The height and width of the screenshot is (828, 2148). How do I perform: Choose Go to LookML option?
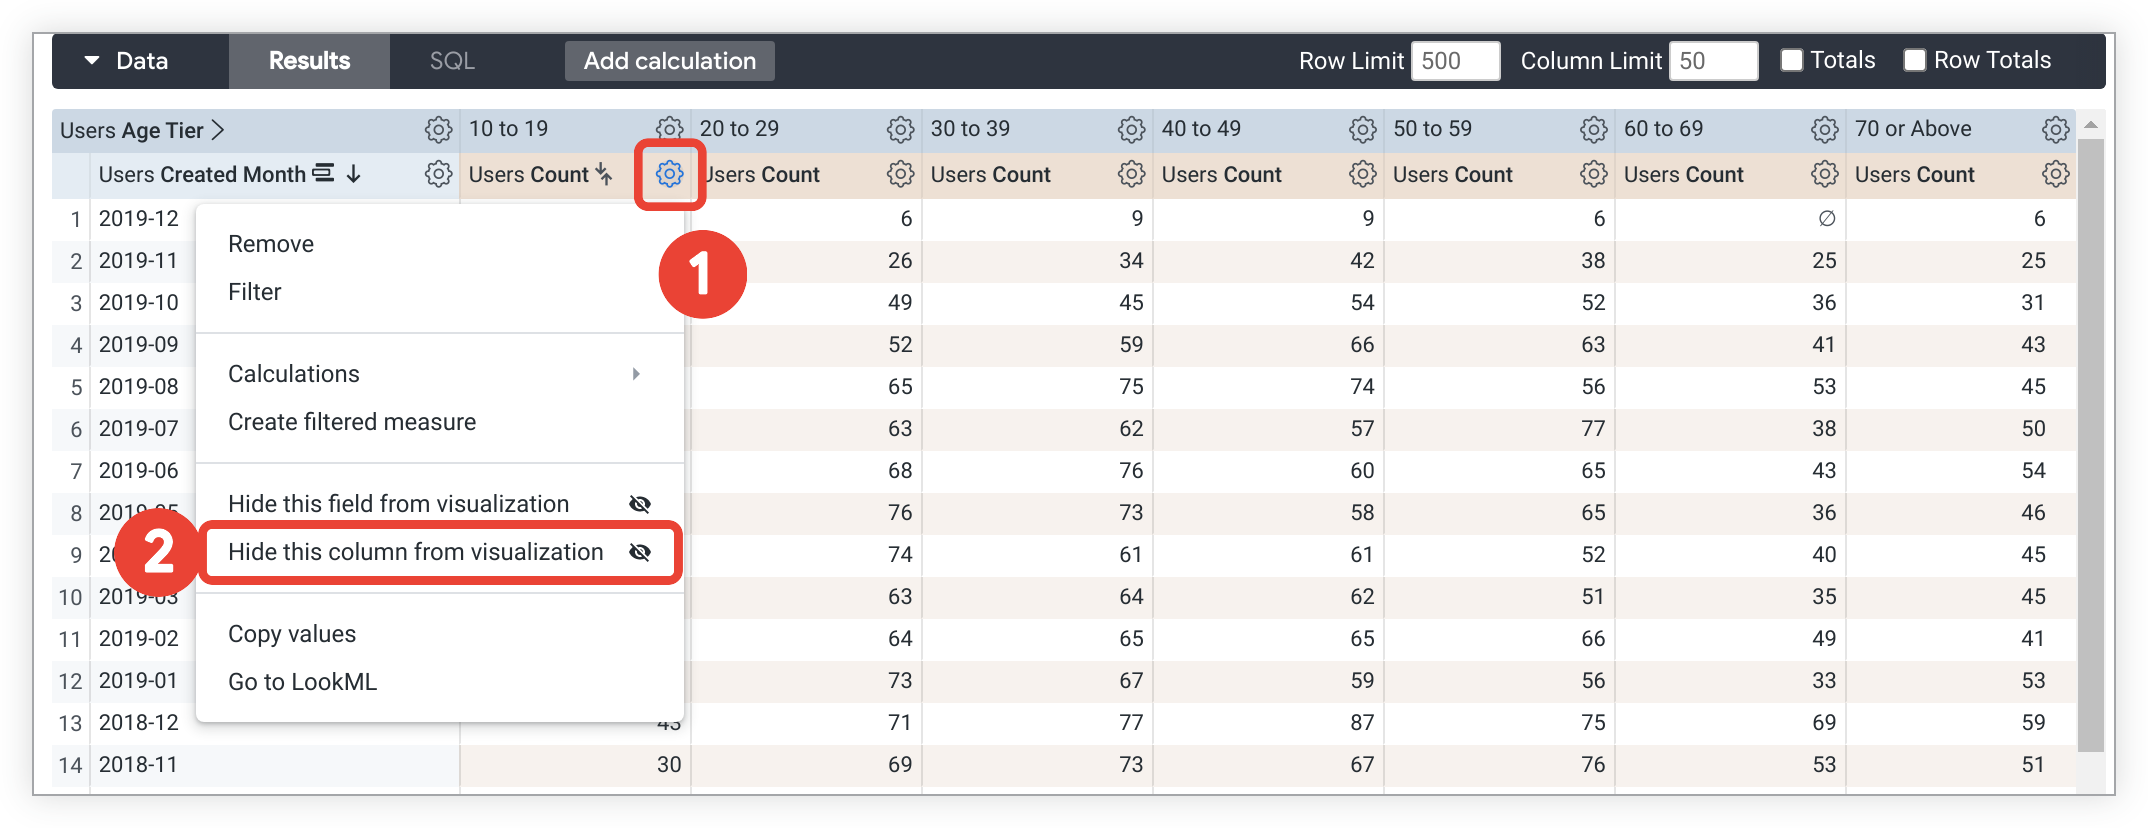click(302, 682)
